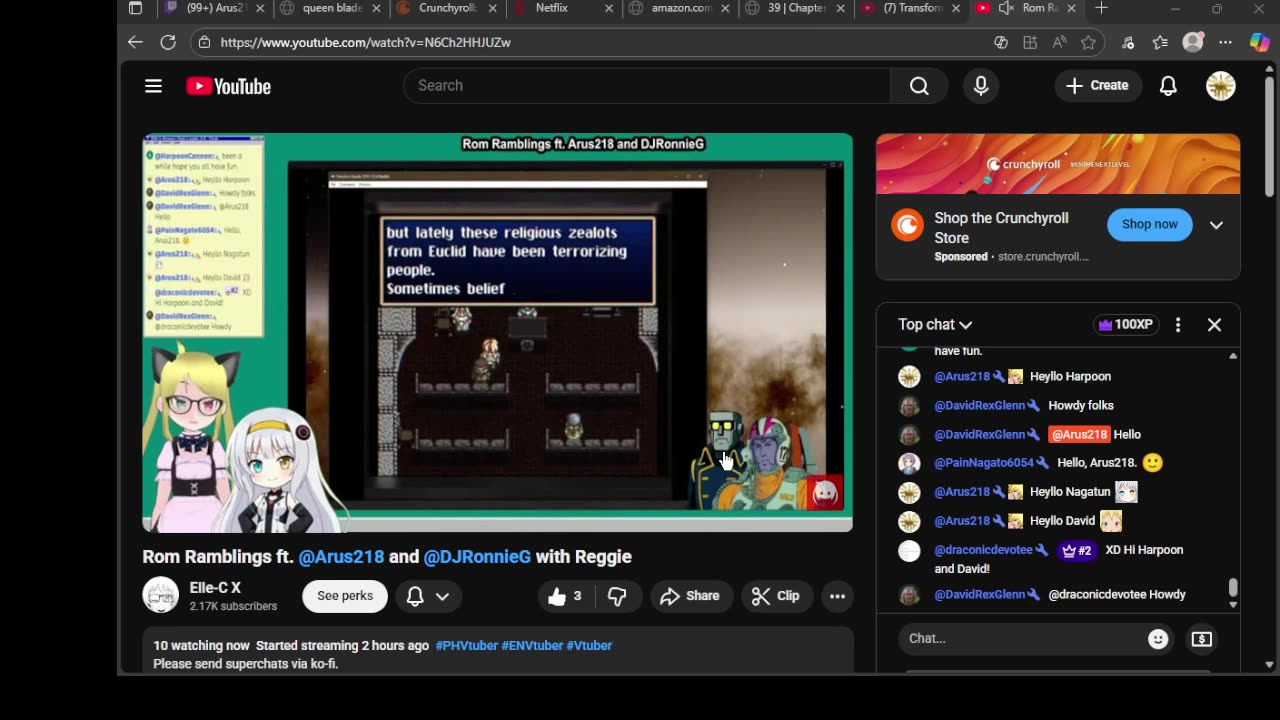Viewport: 1280px width, 720px height.
Task: Open @DJRonnieG mention in video title
Action: coord(477,557)
